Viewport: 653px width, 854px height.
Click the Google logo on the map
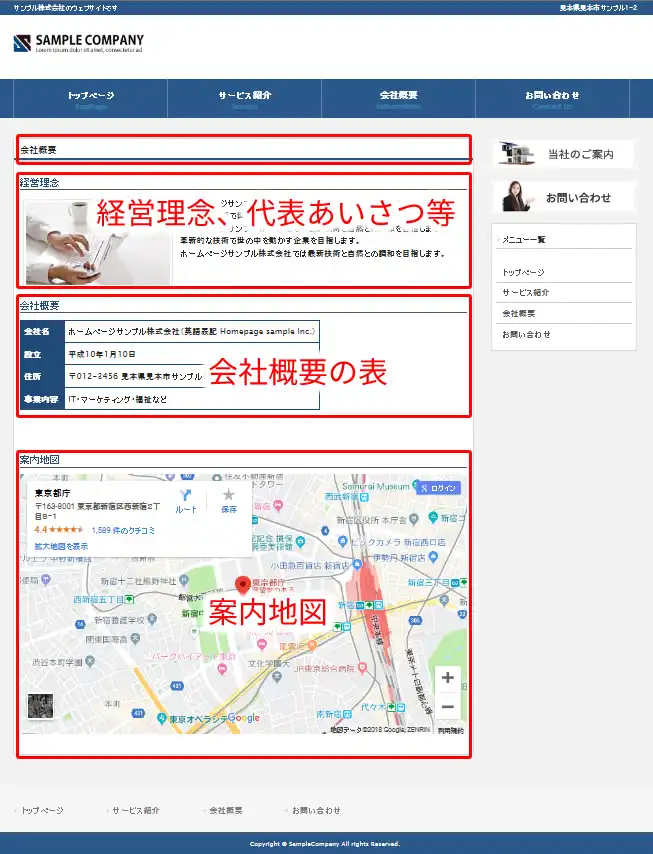(243, 718)
